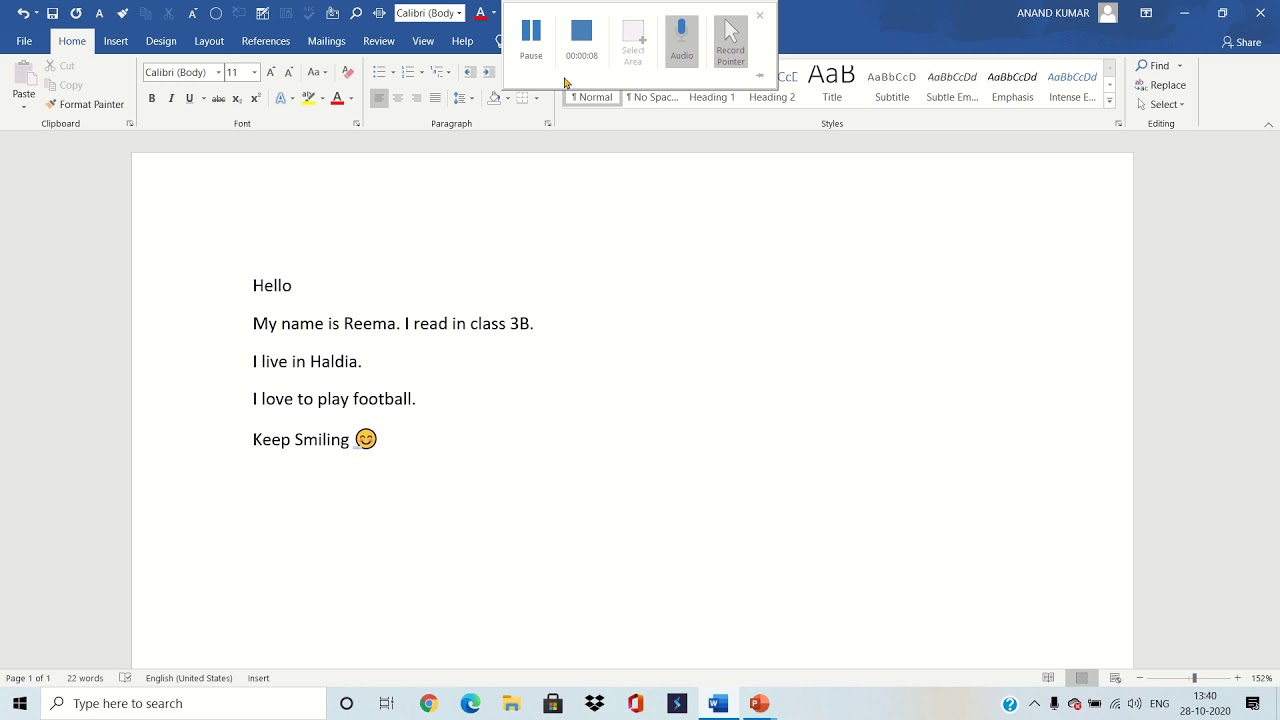Toggle subscript formatting

tap(237, 98)
